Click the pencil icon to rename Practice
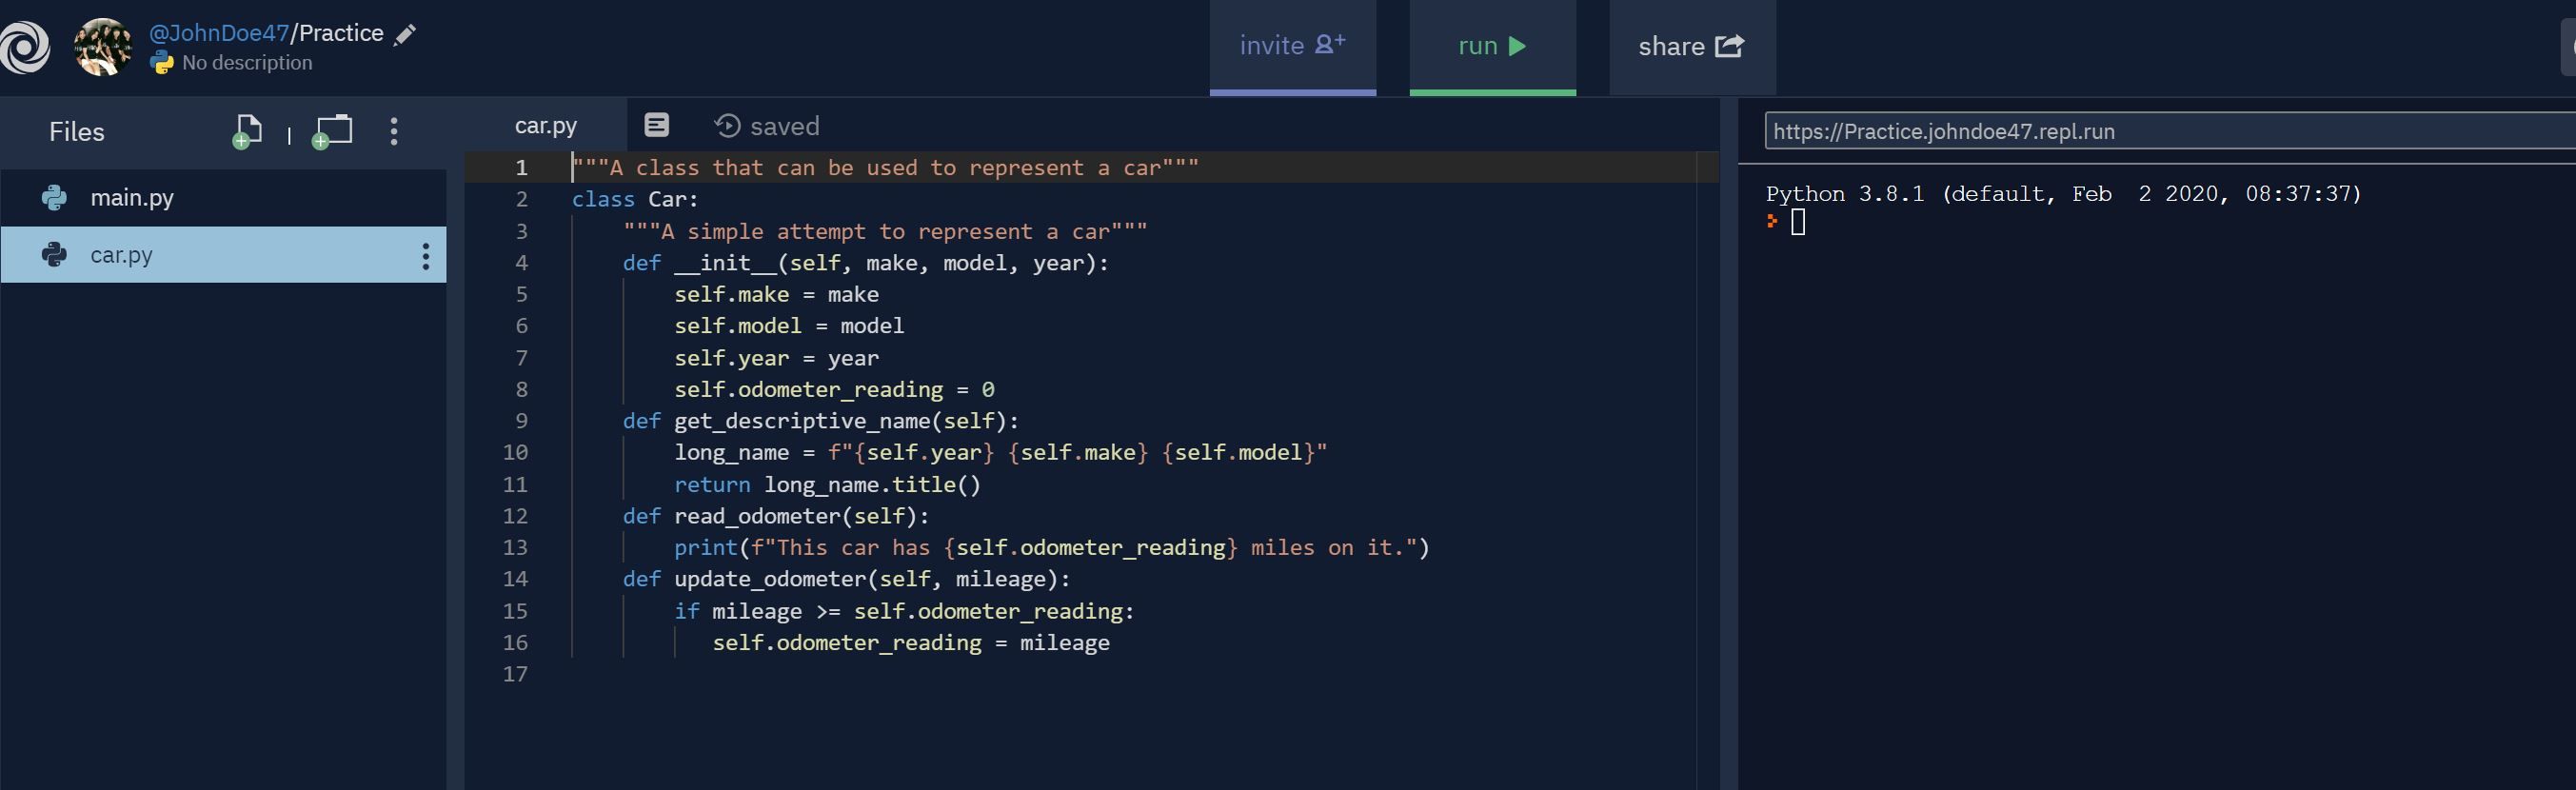The image size is (2576, 790). [404, 35]
